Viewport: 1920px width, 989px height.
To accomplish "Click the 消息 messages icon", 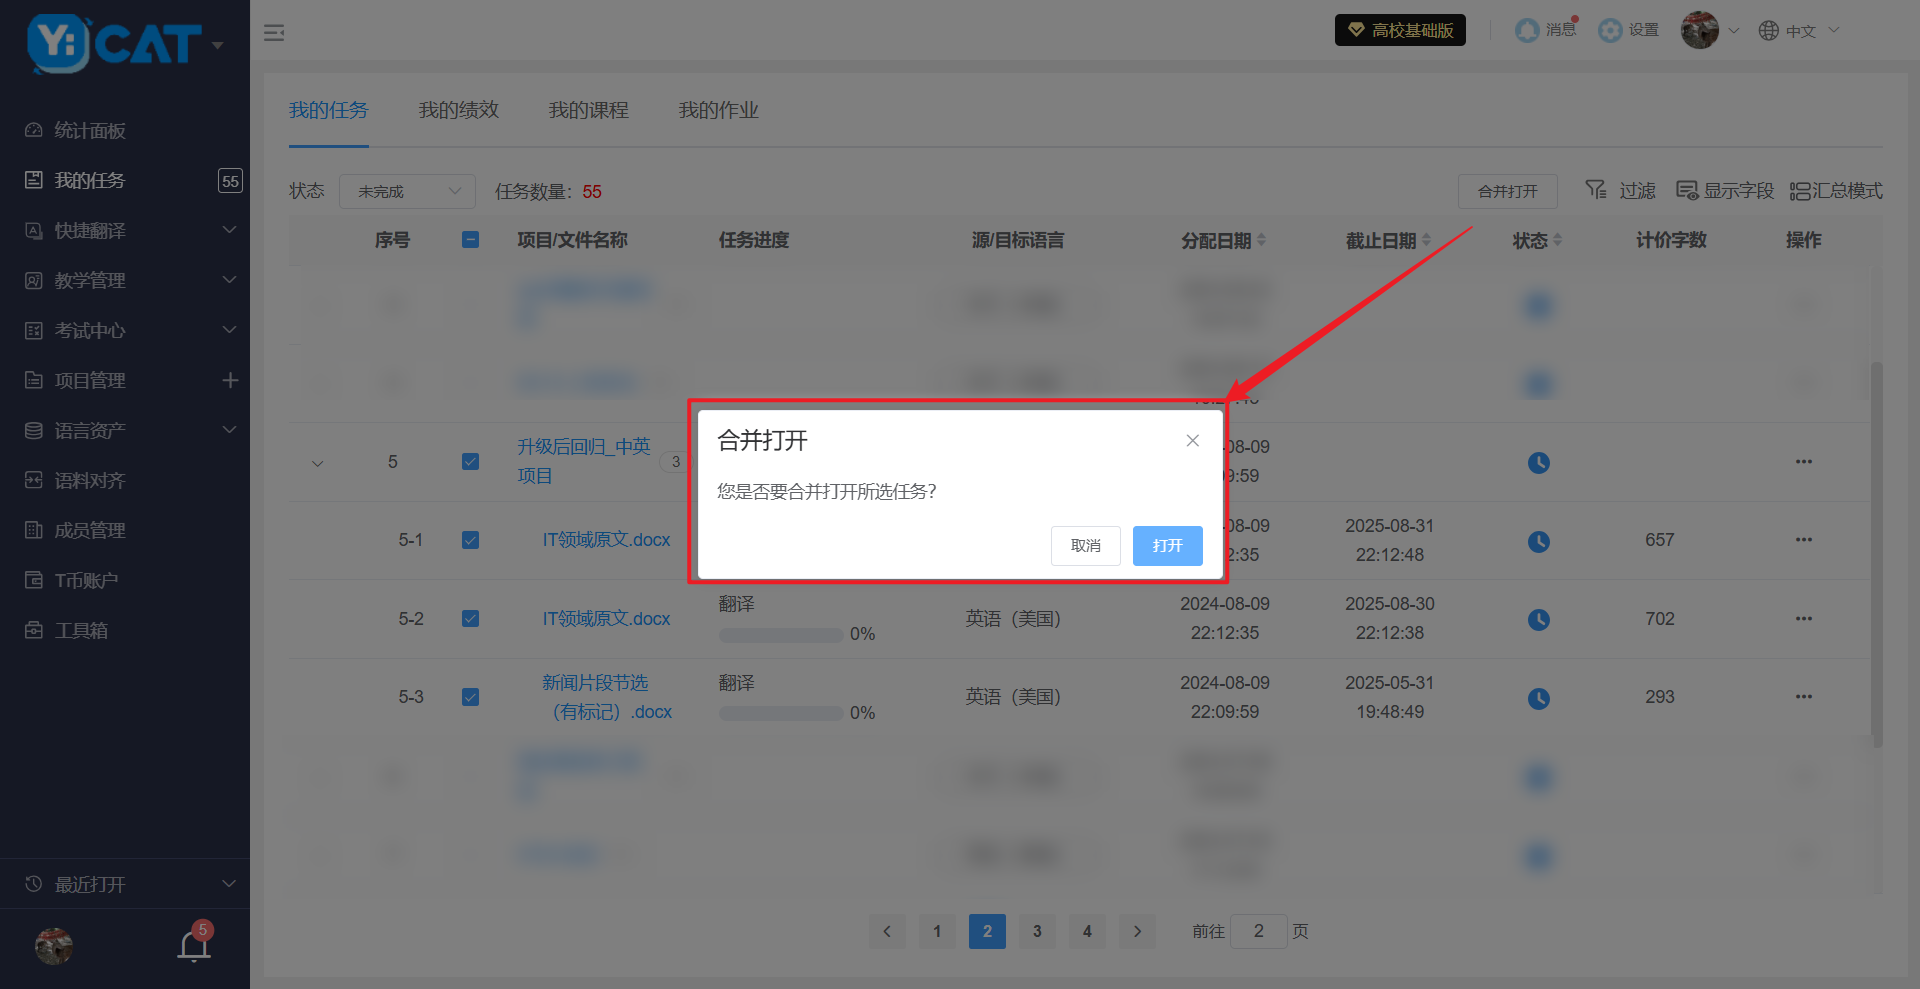I will coord(1527,31).
